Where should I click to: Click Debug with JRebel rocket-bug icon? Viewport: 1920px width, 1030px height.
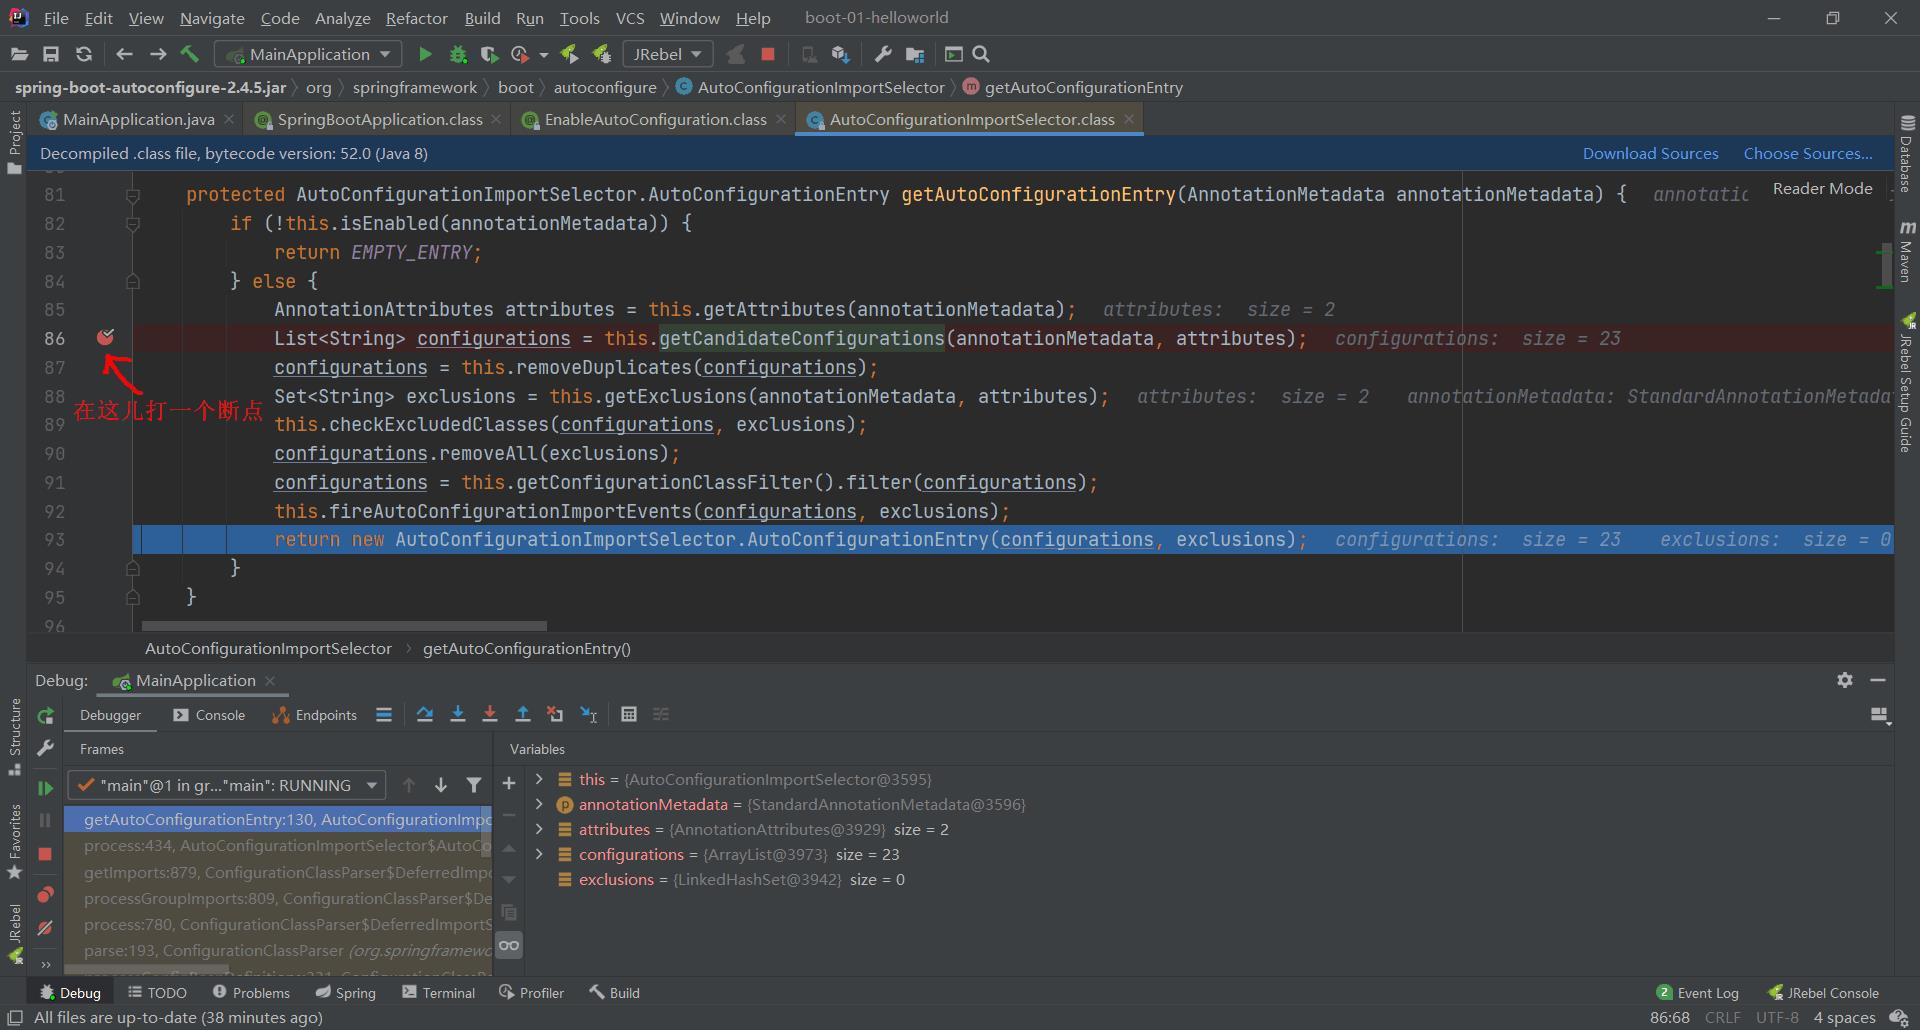pos(601,54)
